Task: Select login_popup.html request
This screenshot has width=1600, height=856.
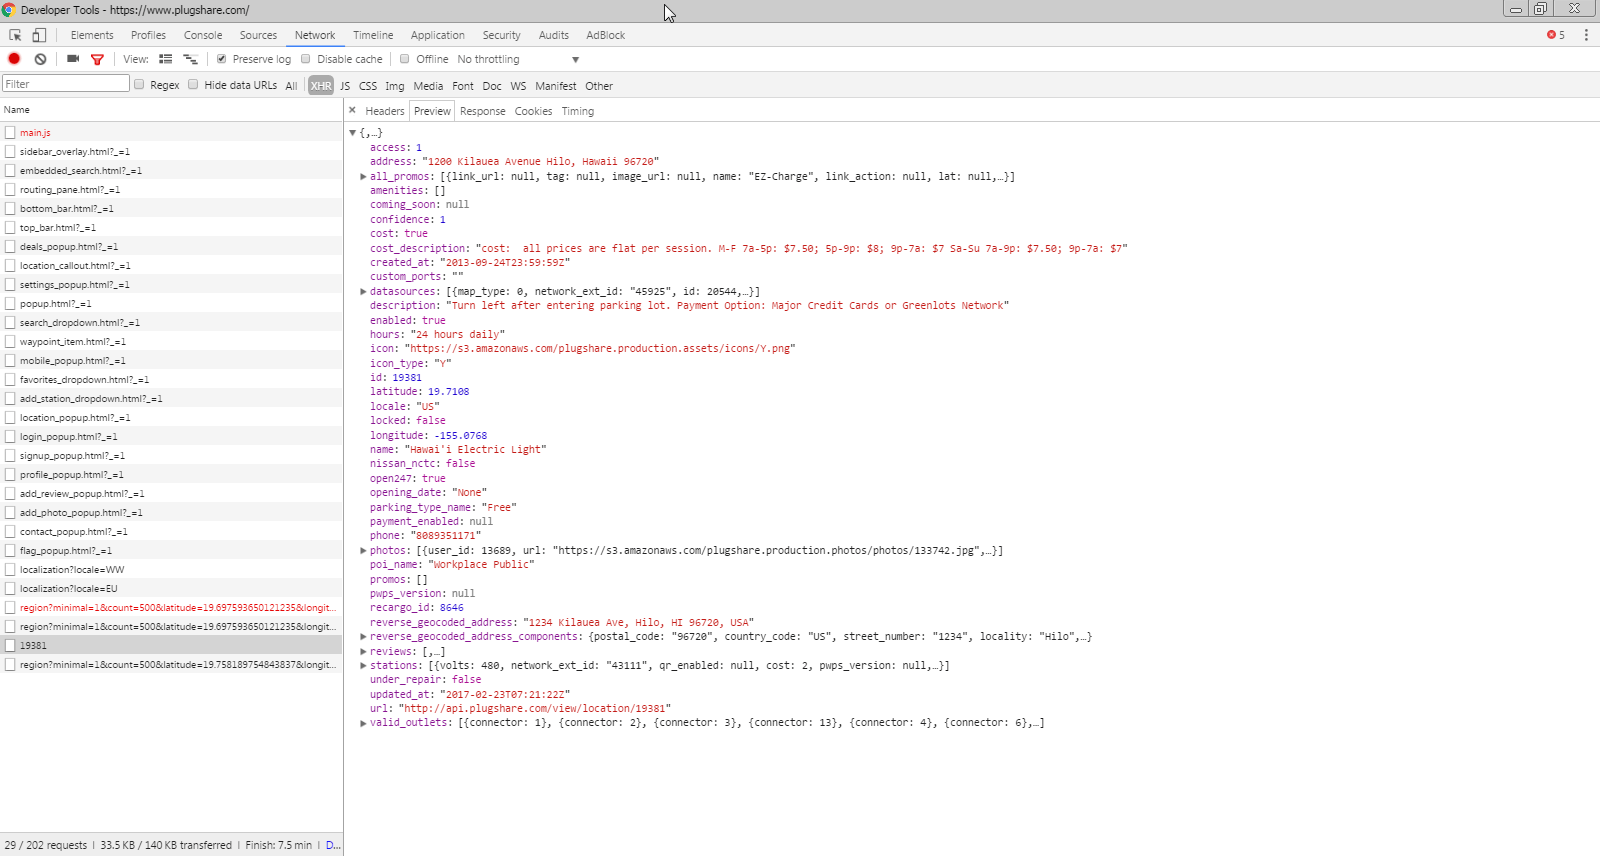Action: [x=171, y=436]
